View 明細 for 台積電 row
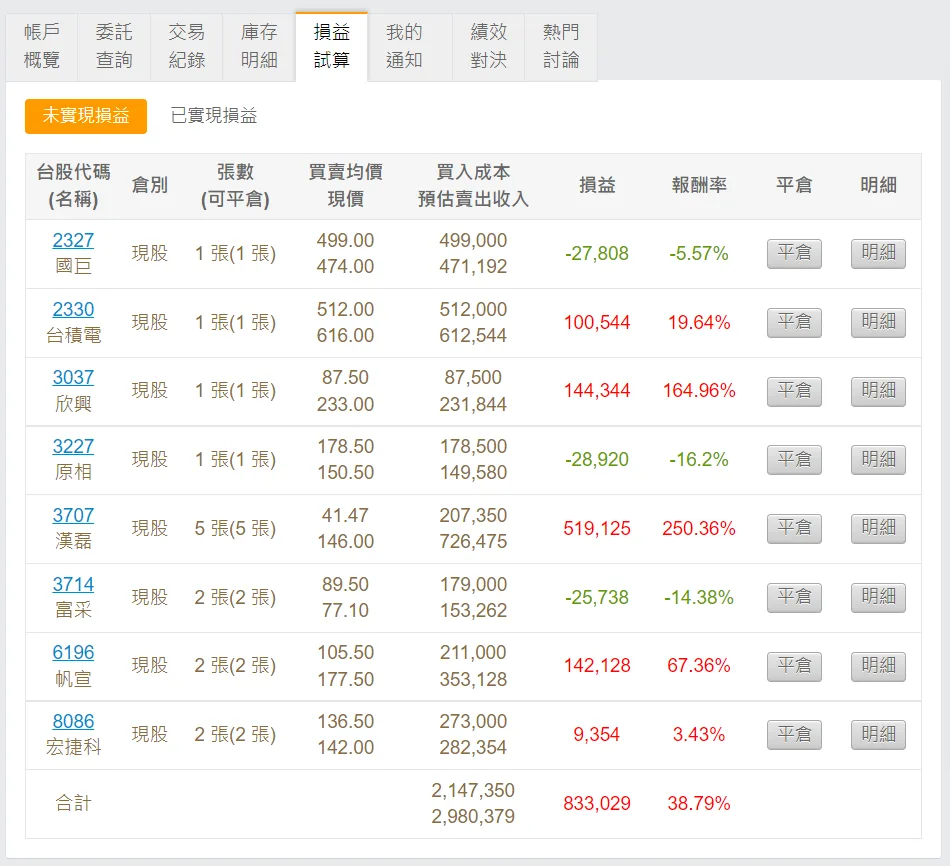The image size is (950, 866). (x=879, y=322)
